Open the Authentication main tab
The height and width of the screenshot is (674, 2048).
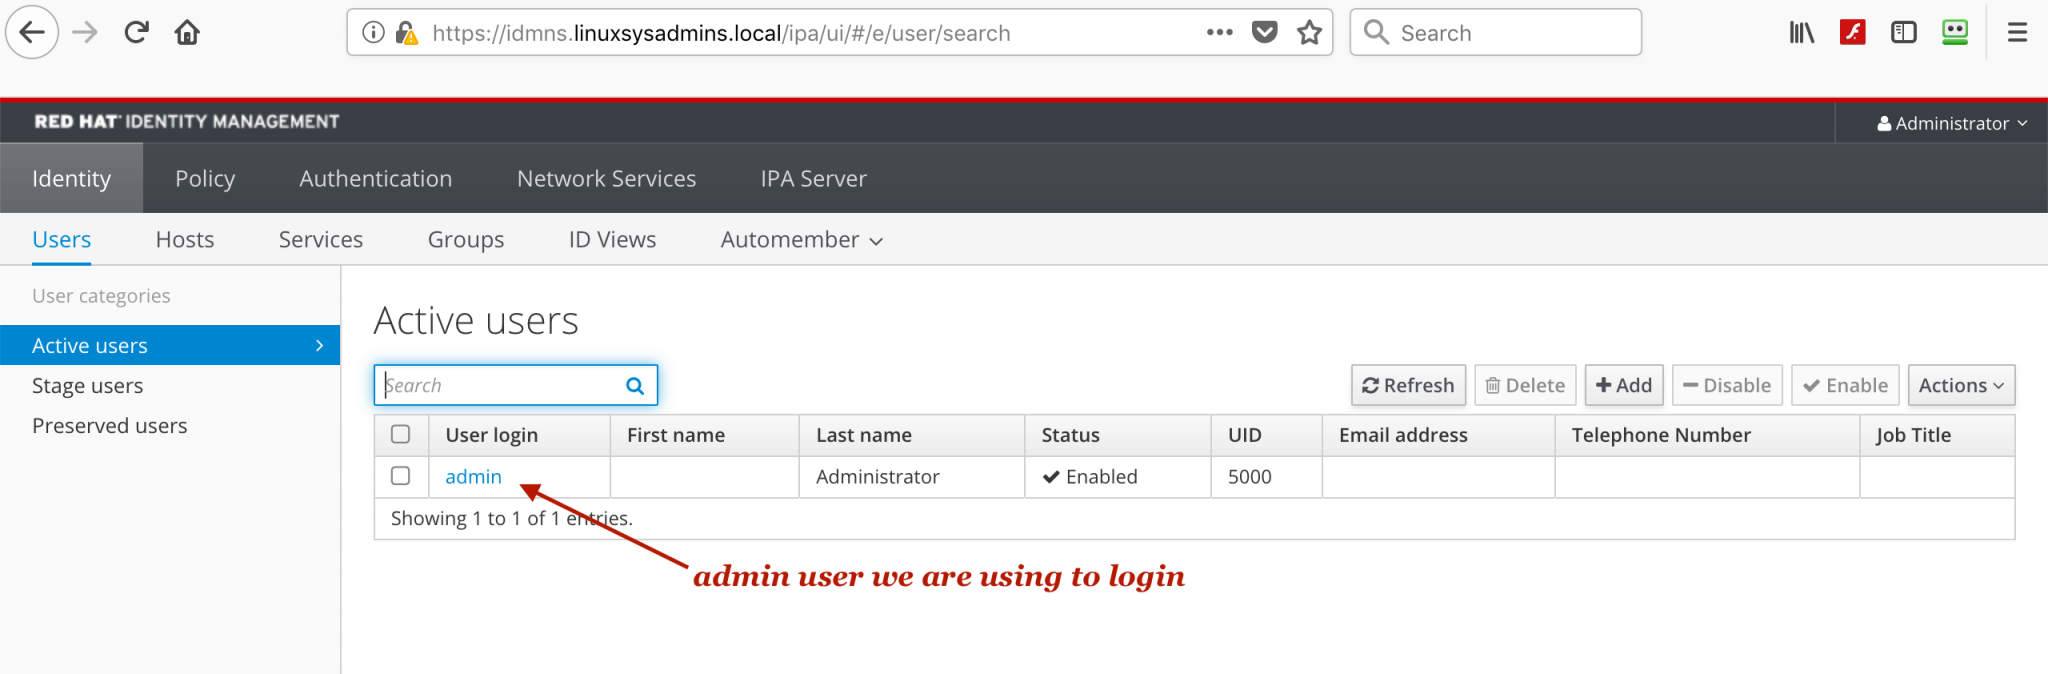[x=376, y=178]
